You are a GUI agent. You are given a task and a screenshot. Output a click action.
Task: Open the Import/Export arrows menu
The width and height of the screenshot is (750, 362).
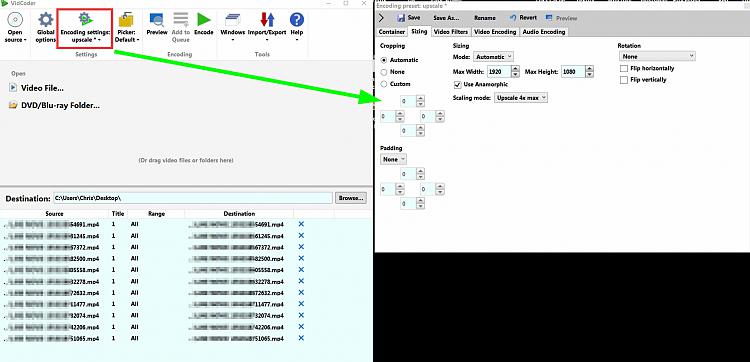(267, 27)
